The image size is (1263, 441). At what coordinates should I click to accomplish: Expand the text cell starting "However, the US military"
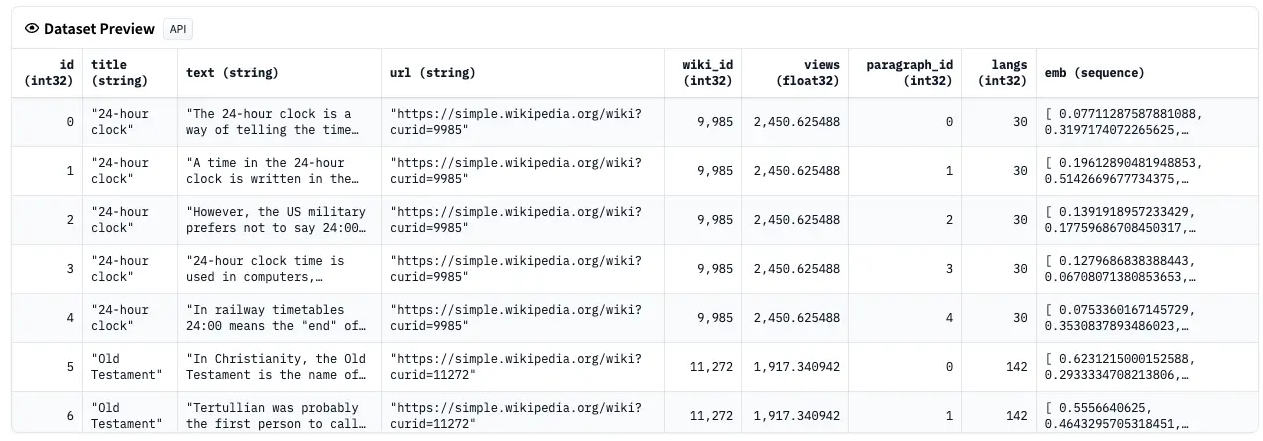[x=276, y=220]
